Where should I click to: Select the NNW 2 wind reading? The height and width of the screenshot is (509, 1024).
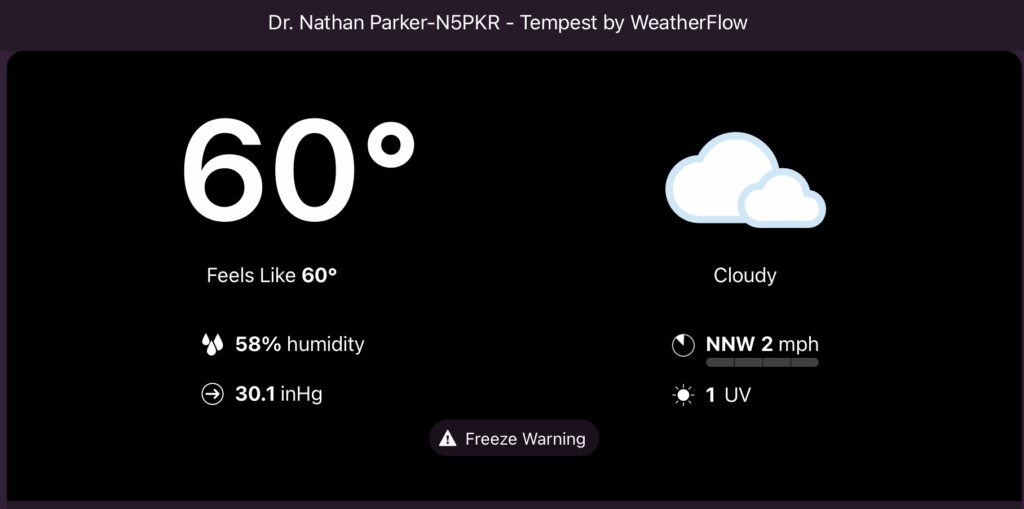(x=739, y=345)
